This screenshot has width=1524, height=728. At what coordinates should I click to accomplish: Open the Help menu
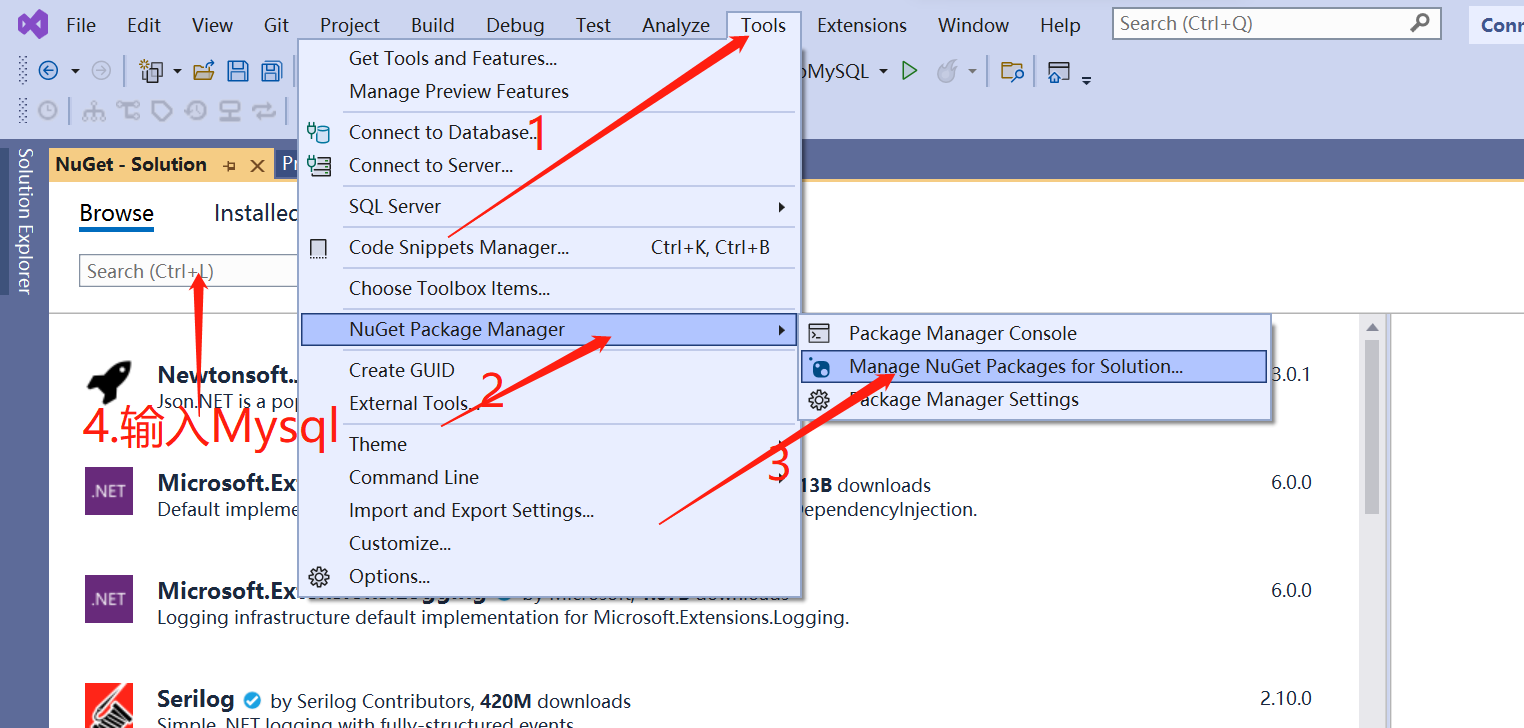1060,25
